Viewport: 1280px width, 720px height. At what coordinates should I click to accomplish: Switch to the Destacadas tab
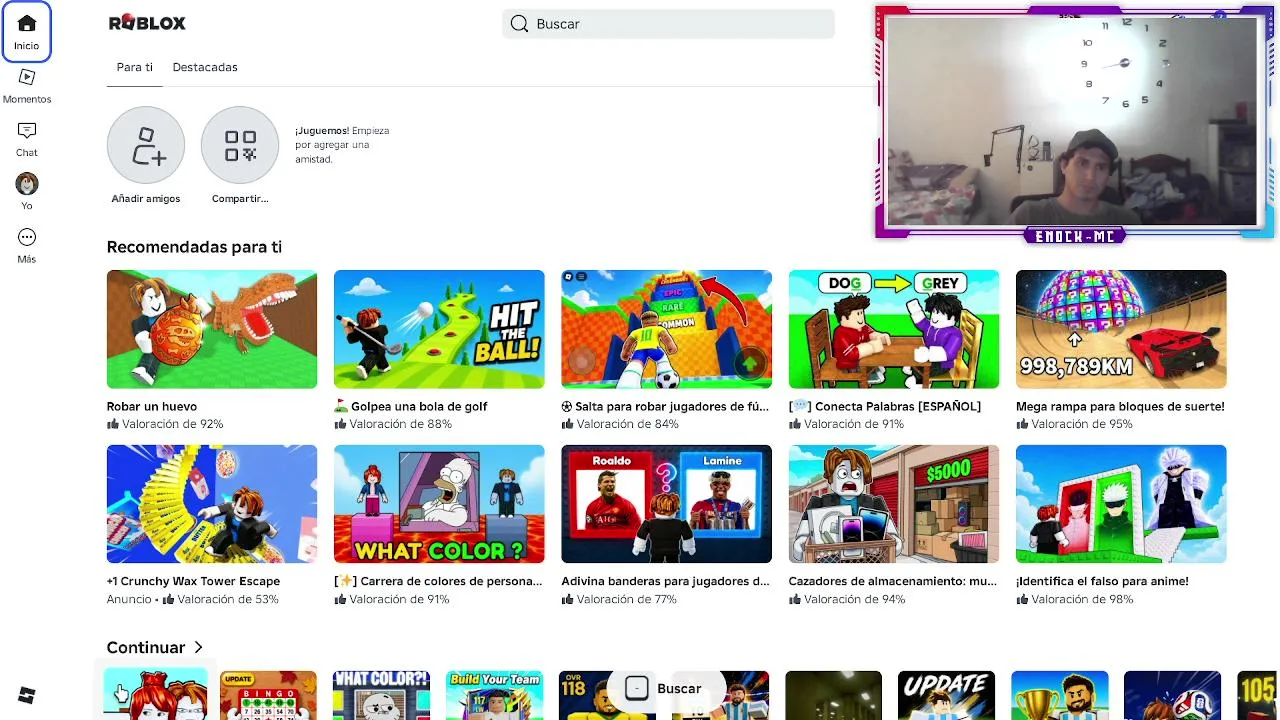point(205,67)
